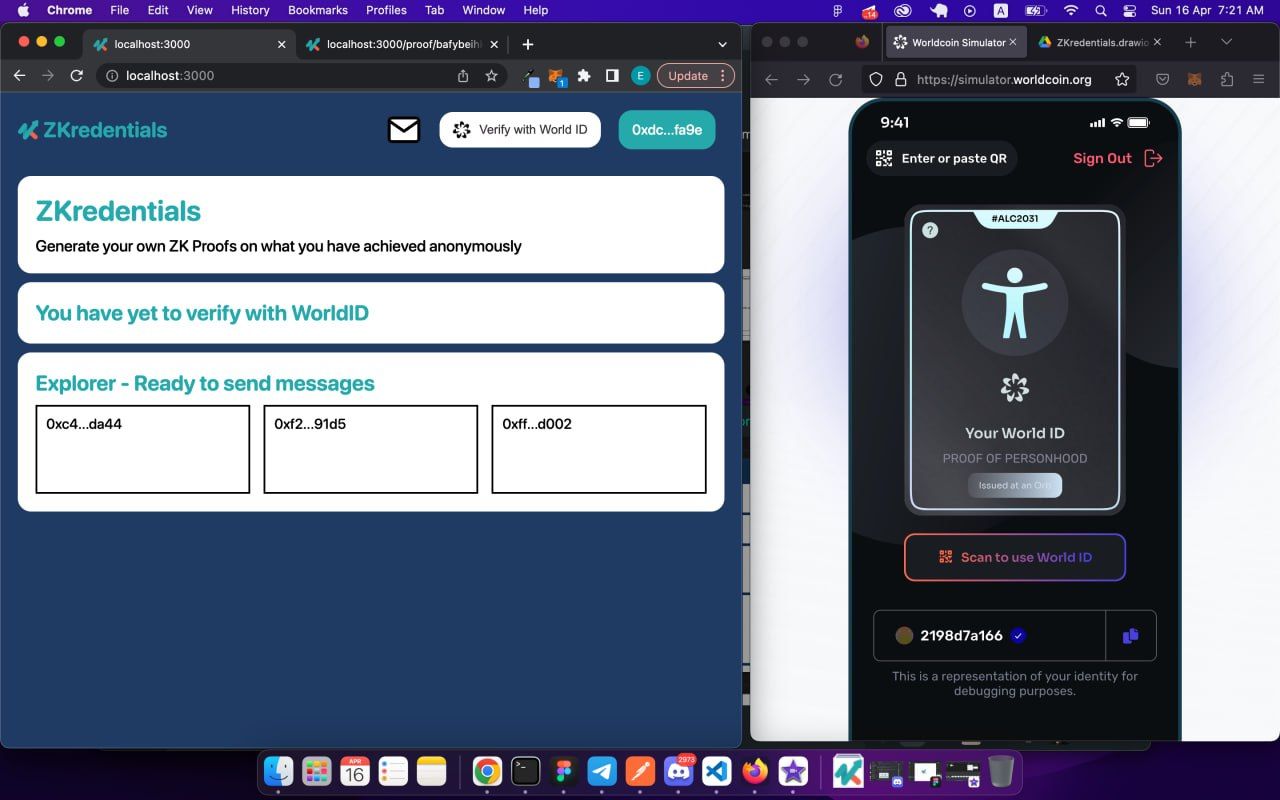Open Chrome's three-dot Update menu
1280x800 pixels.
pyautogui.click(x=723, y=76)
